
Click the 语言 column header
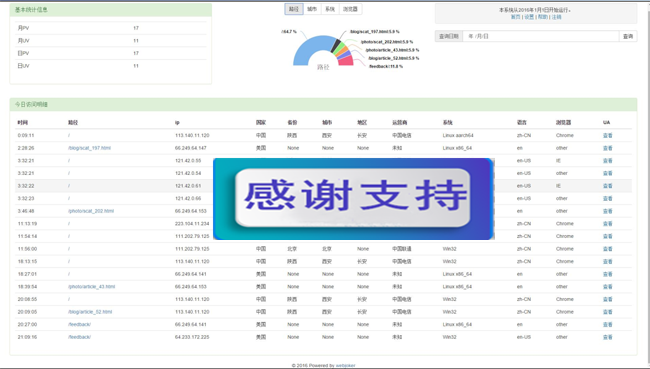pos(521,123)
